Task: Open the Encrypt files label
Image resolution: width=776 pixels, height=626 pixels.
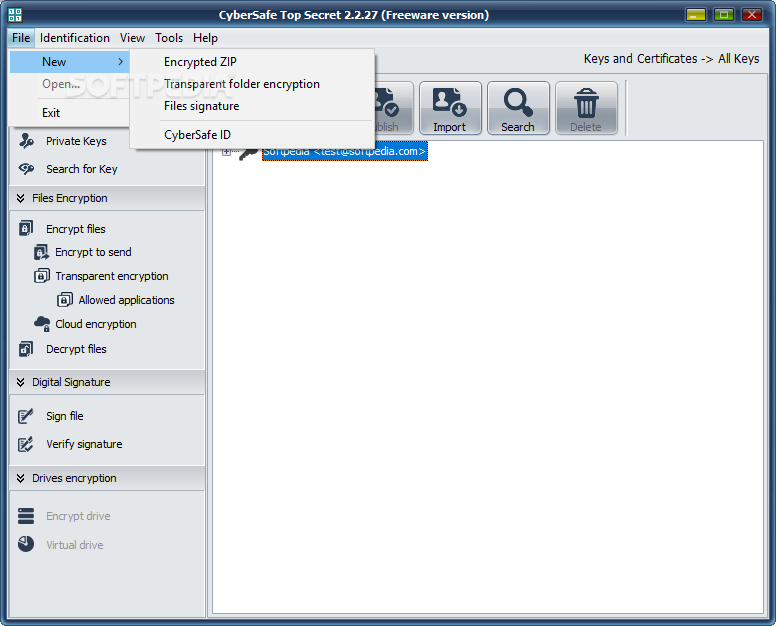Action: pyautogui.click(x=76, y=229)
